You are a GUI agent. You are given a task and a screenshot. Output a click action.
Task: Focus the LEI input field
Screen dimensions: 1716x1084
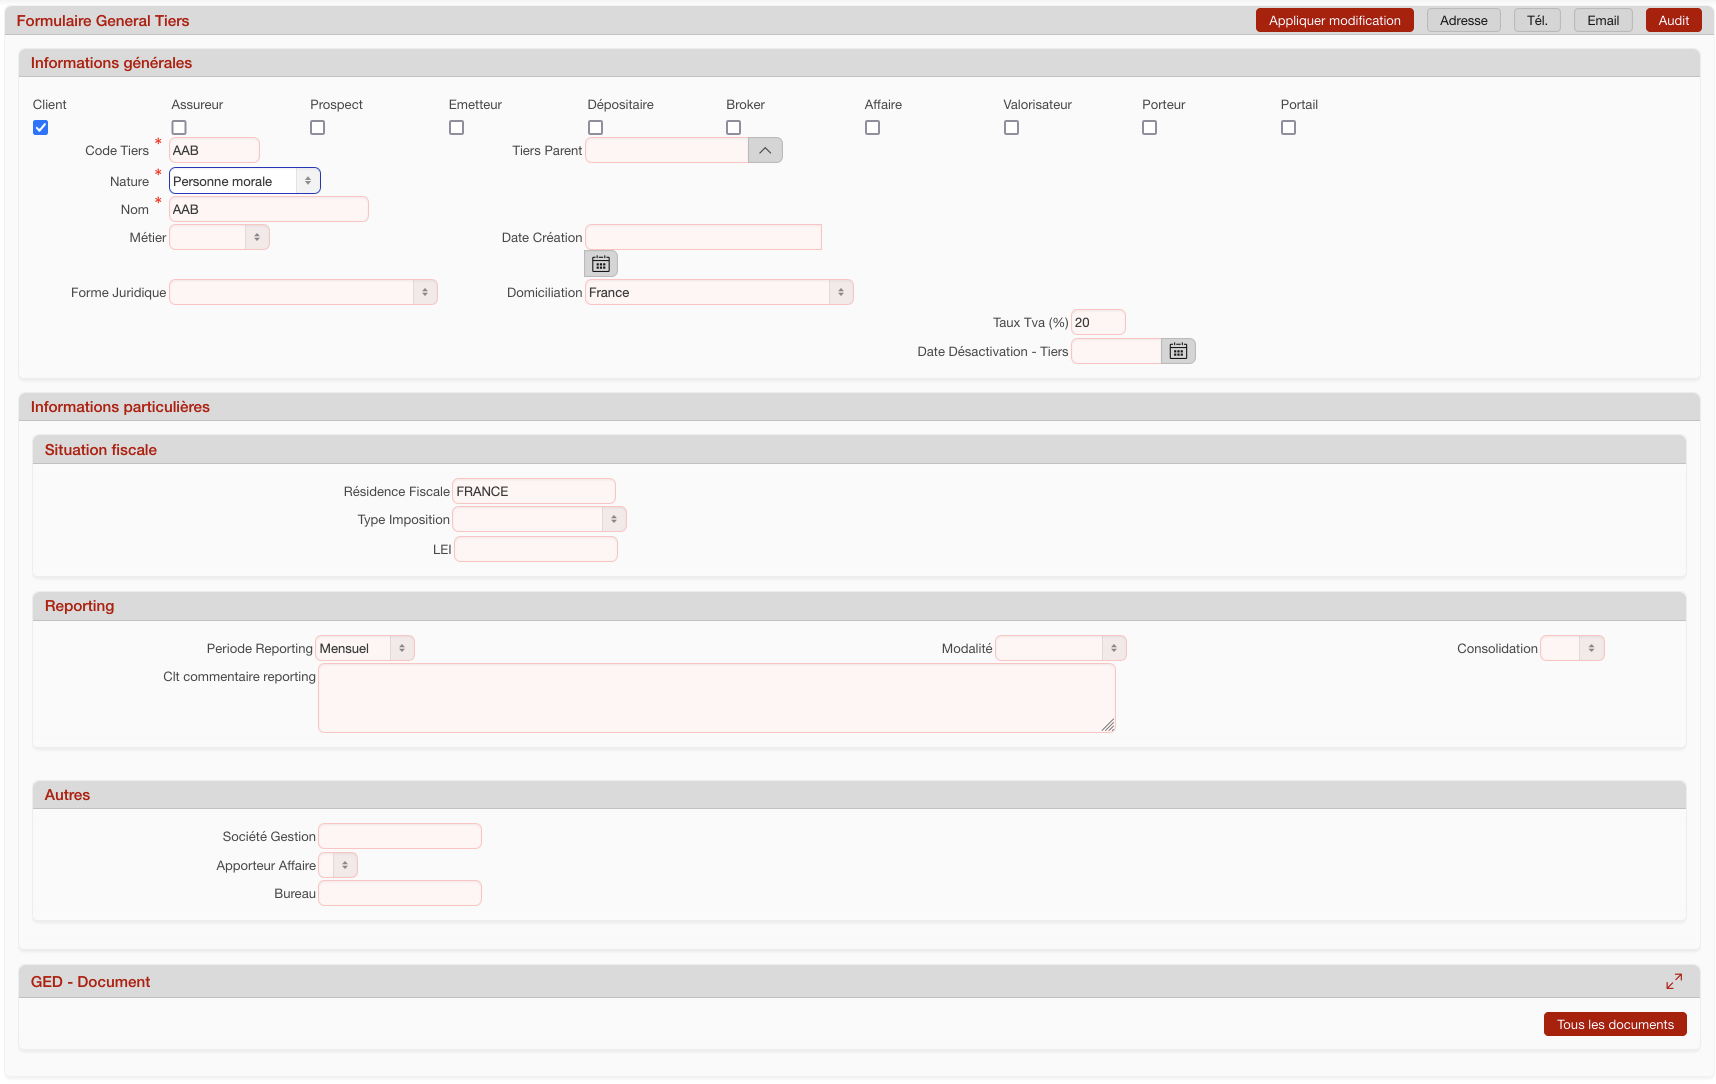[535, 550]
